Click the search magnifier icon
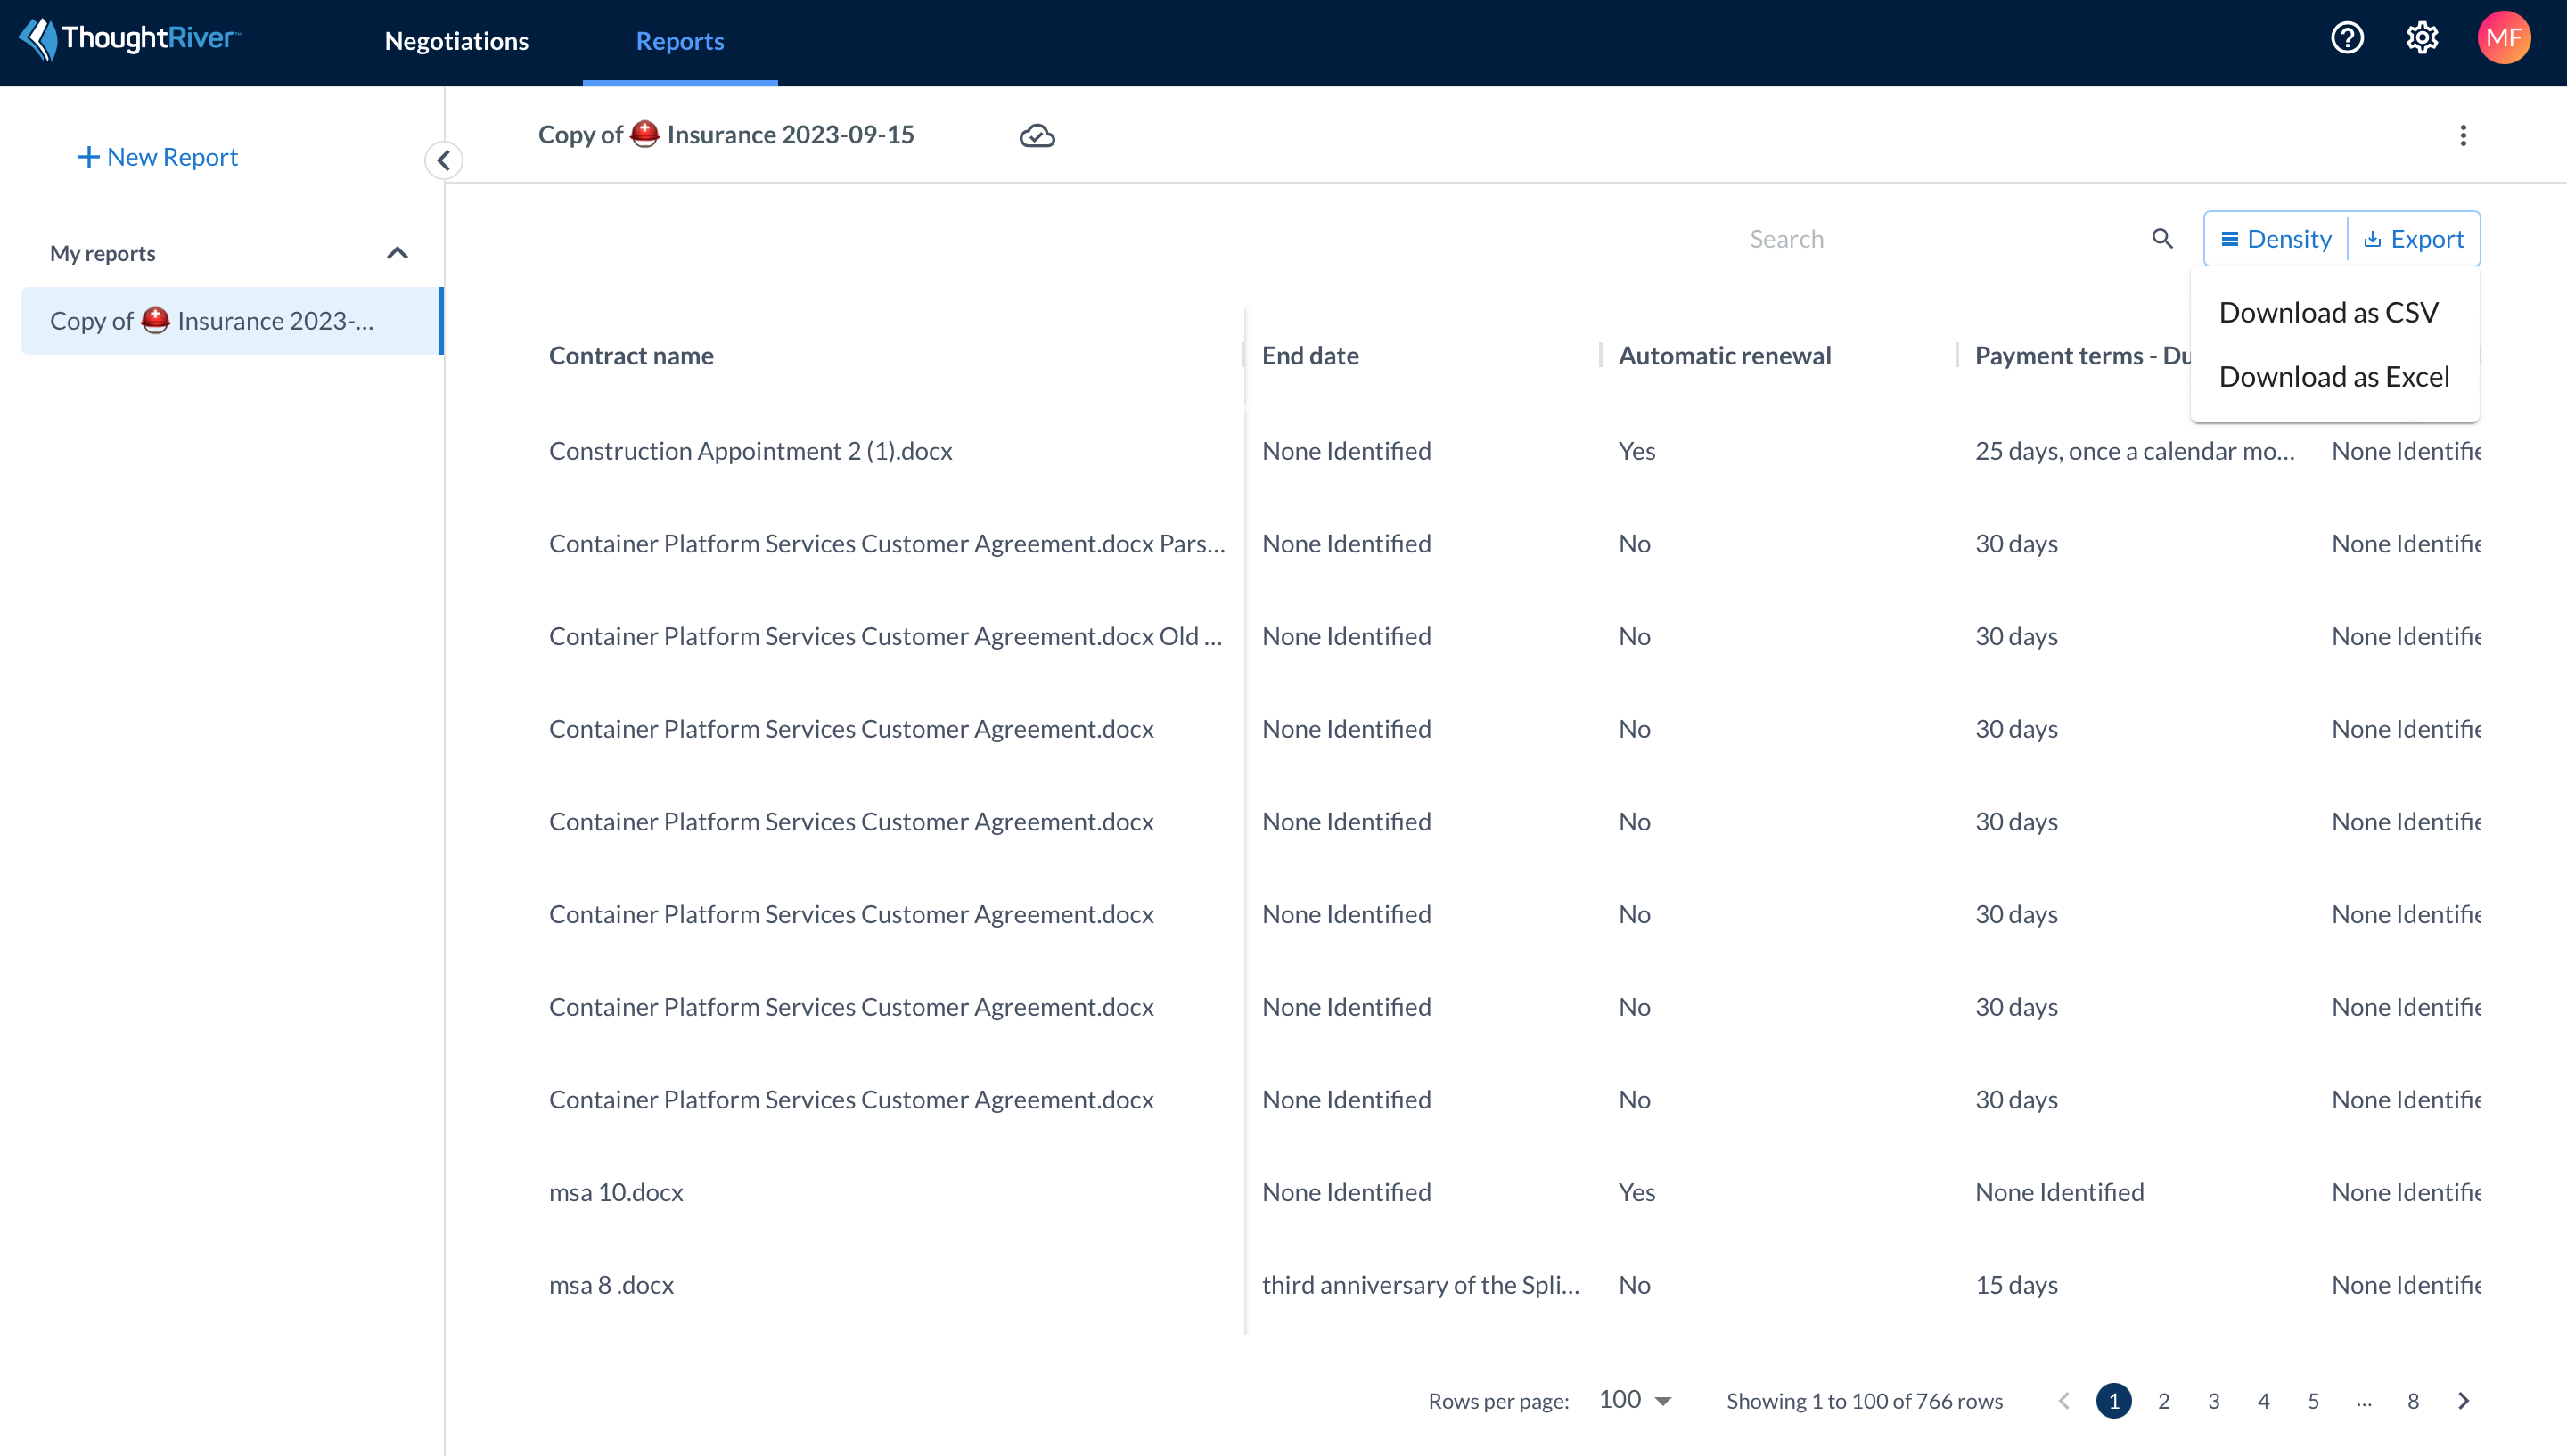This screenshot has width=2567, height=1456. [x=2162, y=239]
